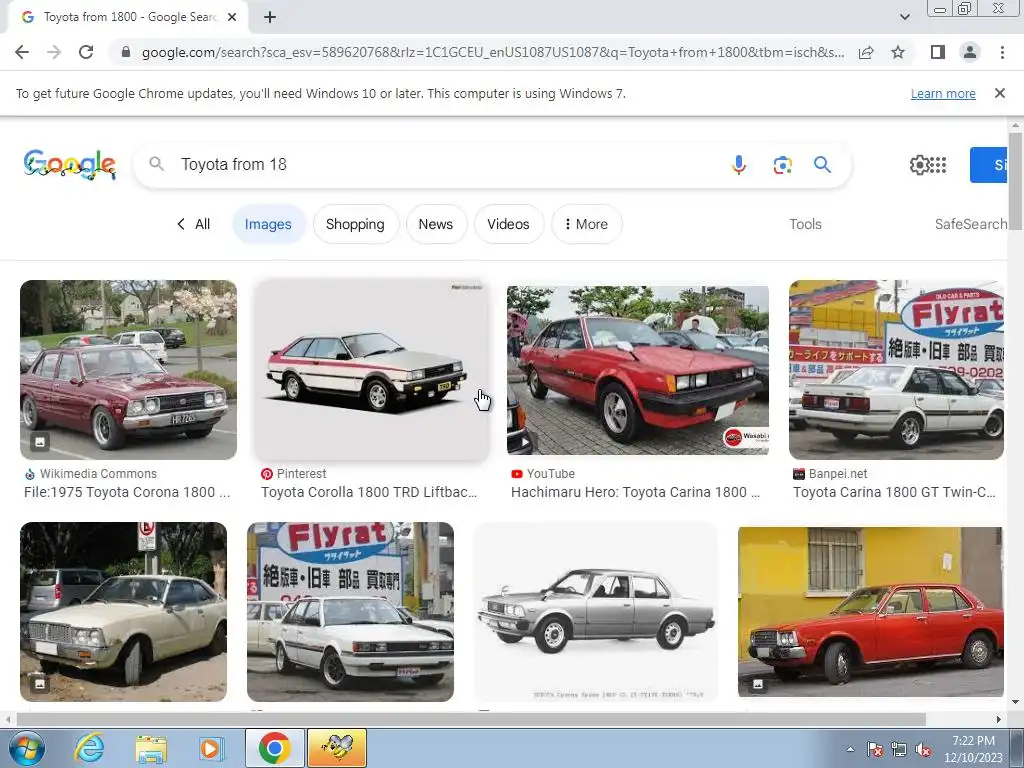Open the Banpei.net source link
The width and height of the screenshot is (1024, 768).
coord(831,473)
